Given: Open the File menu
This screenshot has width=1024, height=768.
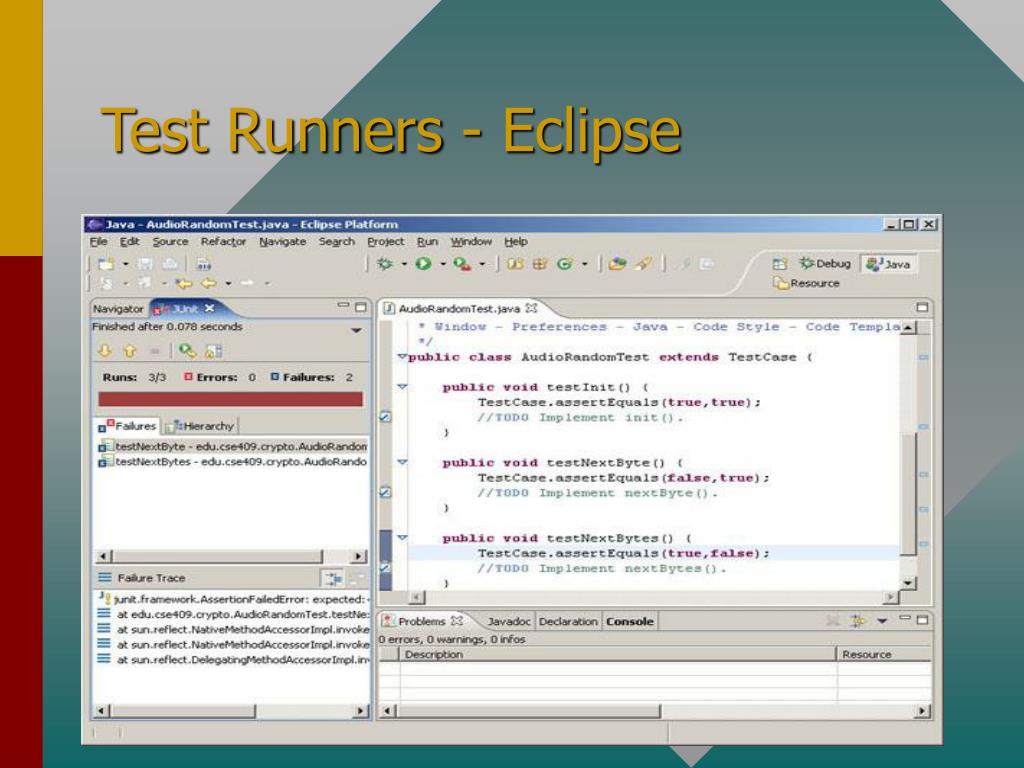Looking at the screenshot, I should click(x=99, y=242).
